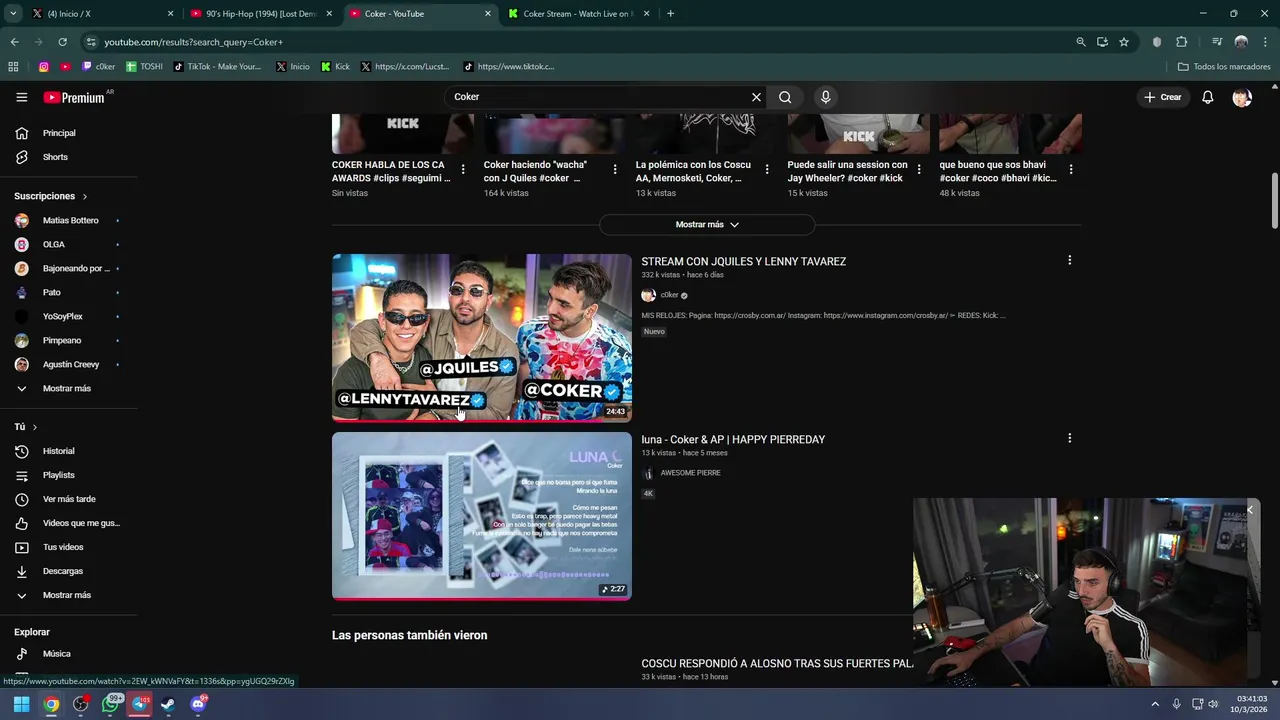The height and width of the screenshot is (720, 1280).
Task: Expand the Mostrar más shorts button
Action: point(707,225)
